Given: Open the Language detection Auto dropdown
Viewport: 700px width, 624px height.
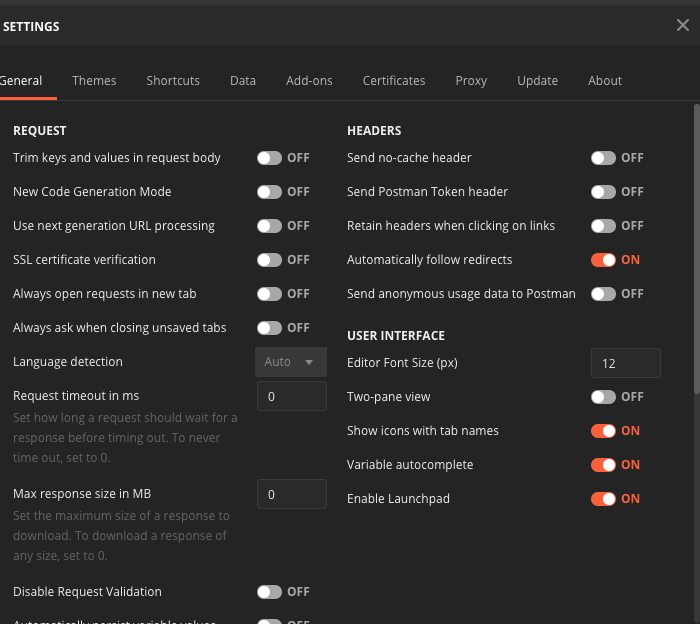Looking at the screenshot, I should click(x=291, y=362).
